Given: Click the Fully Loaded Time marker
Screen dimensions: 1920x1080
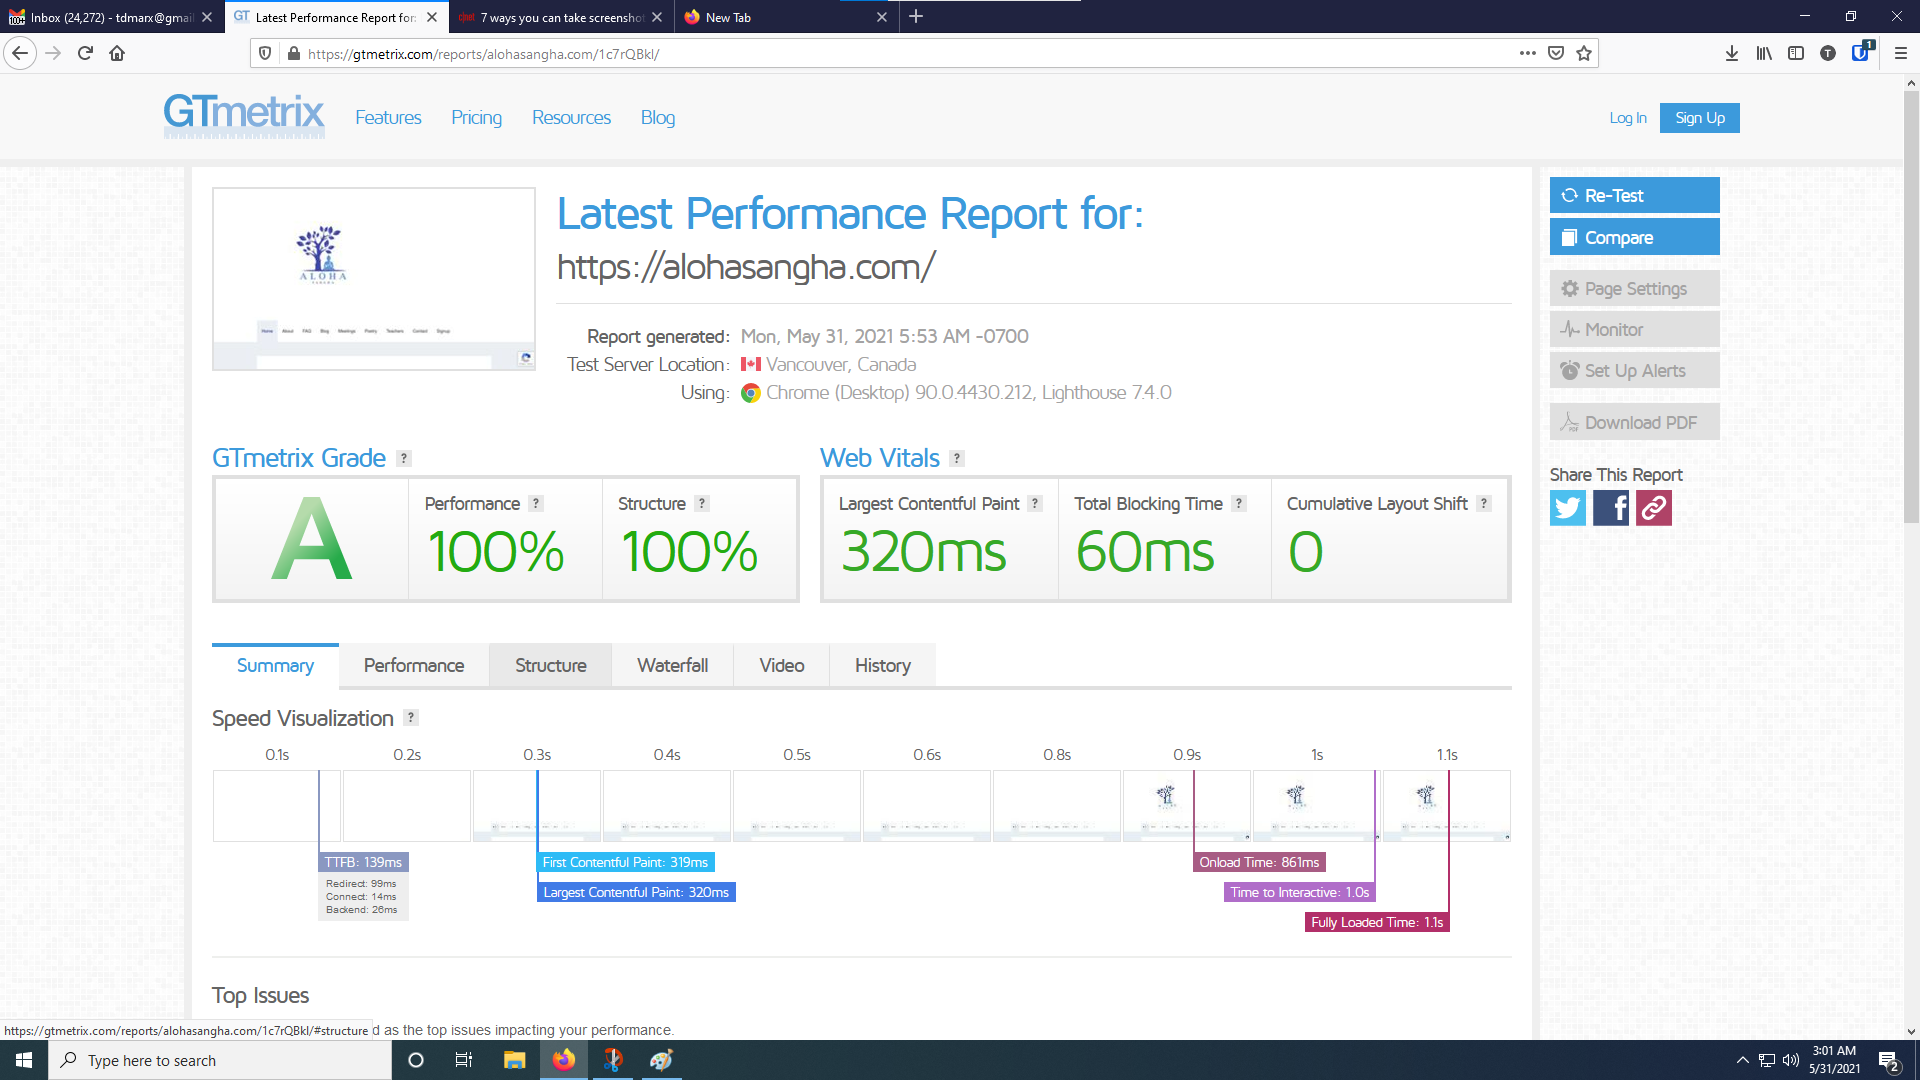Looking at the screenshot, I should point(1377,922).
